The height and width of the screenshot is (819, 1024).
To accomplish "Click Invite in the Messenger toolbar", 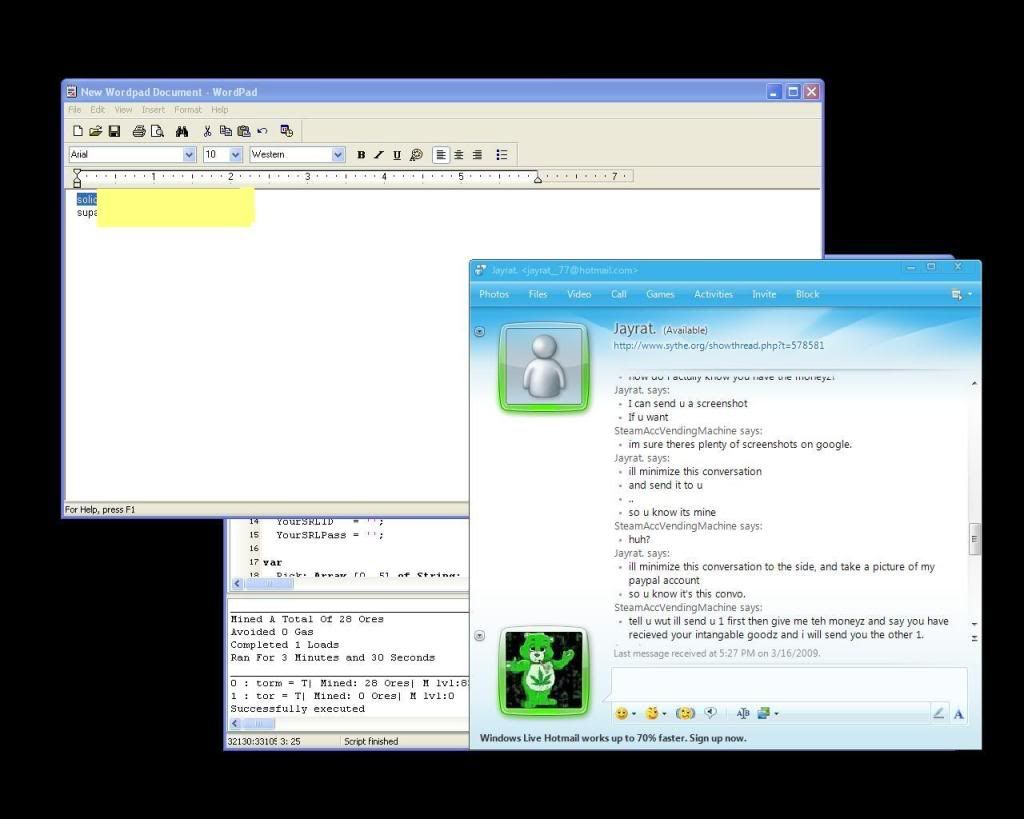I will pos(764,295).
